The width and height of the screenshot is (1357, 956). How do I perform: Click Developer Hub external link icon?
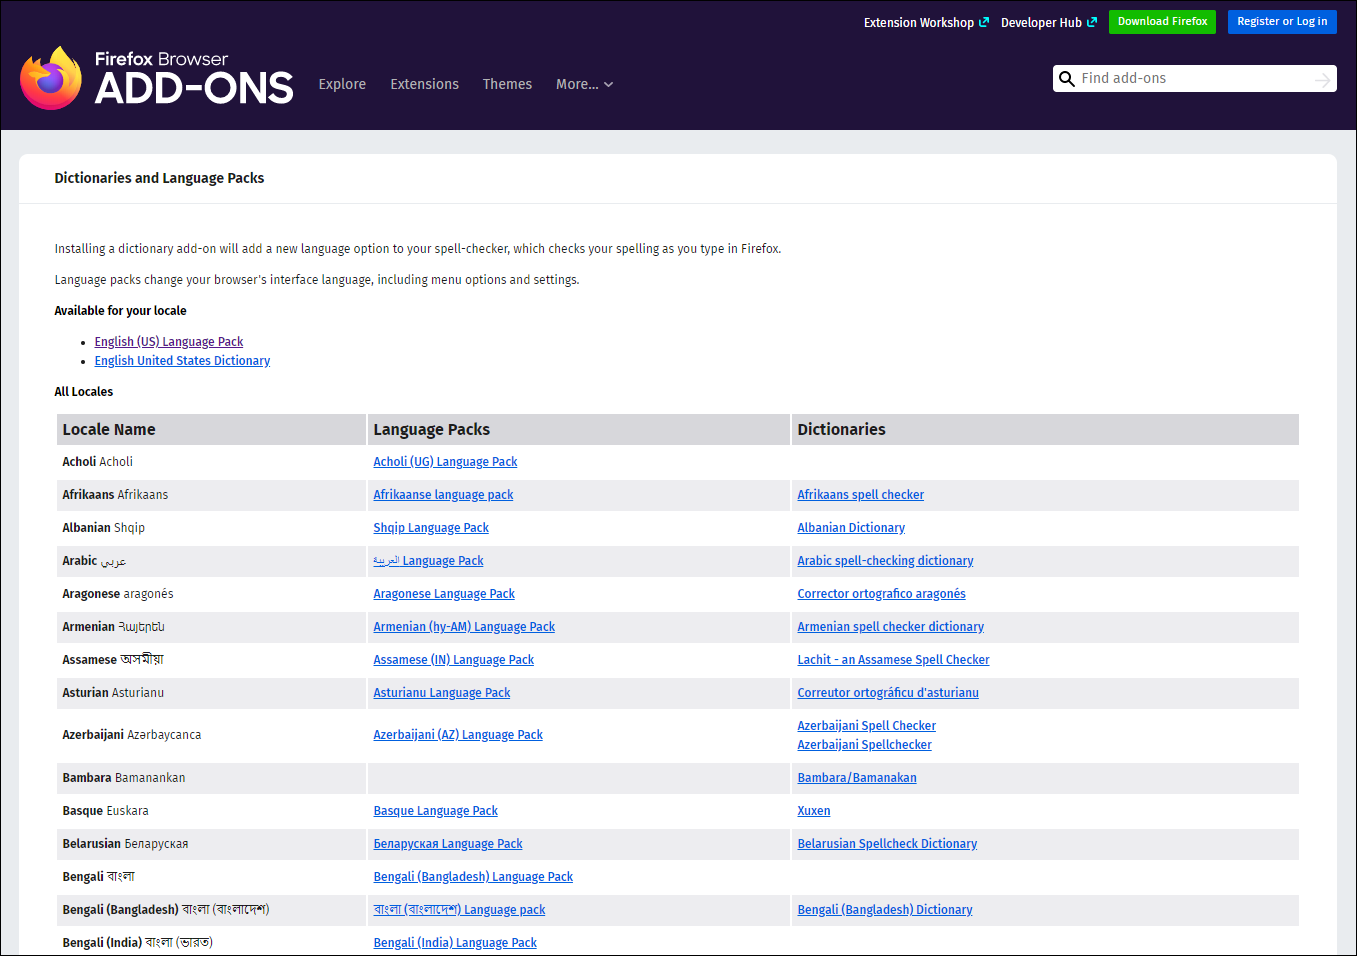1092,22
